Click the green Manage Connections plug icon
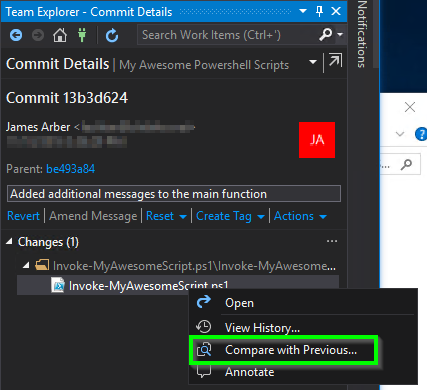 pyautogui.click(x=82, y=35)
